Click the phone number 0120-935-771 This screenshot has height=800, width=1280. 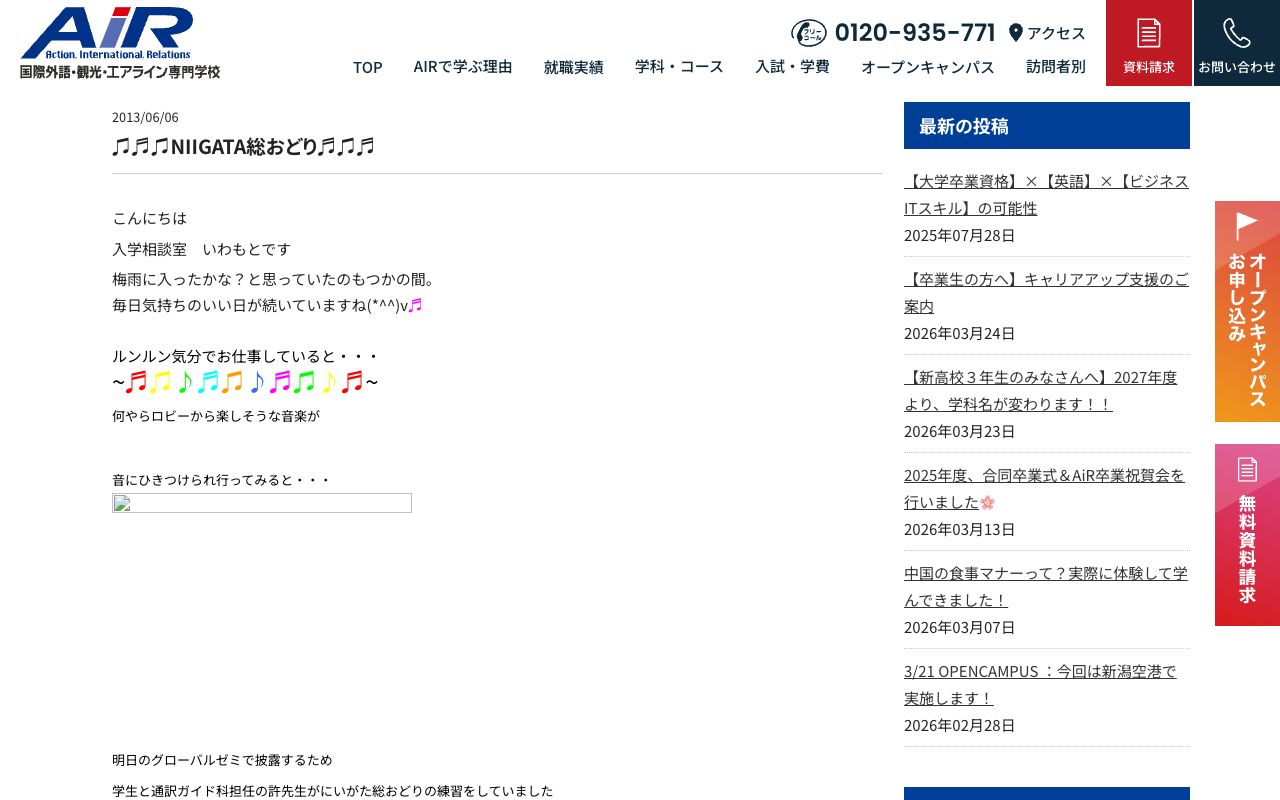pos(914,32)
